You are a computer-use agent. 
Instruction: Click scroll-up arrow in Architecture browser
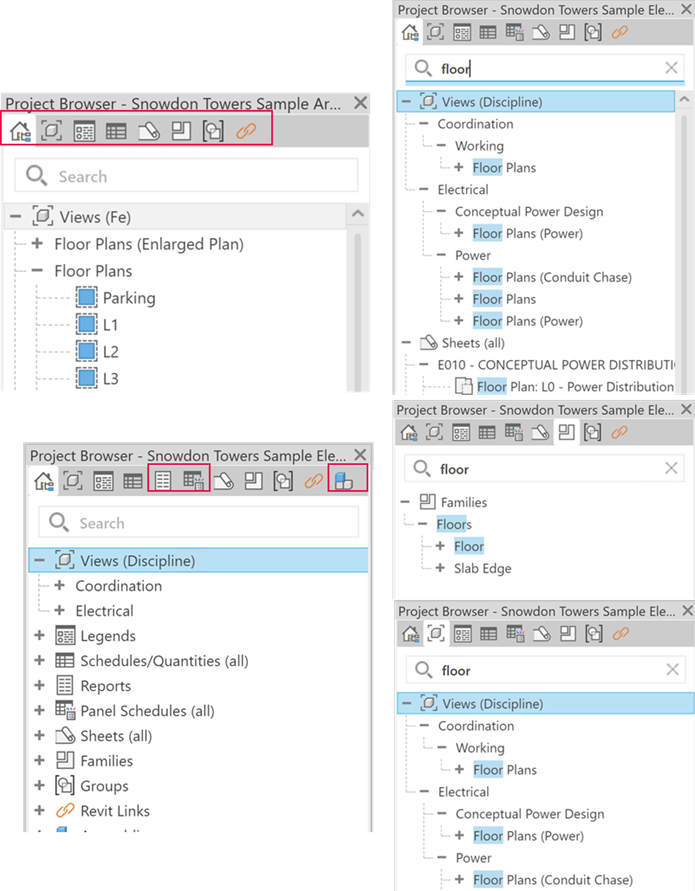[x=357, y=214]
